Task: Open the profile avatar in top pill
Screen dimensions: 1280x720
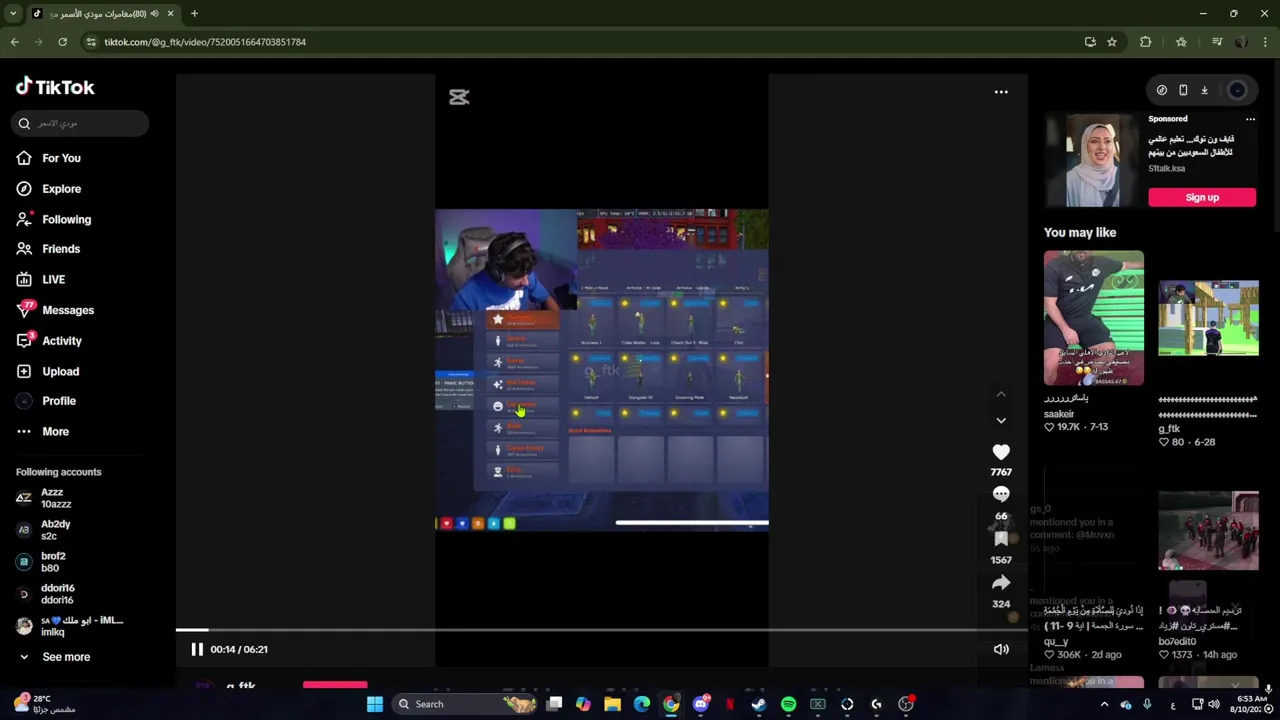Action: click(1237, 90)
